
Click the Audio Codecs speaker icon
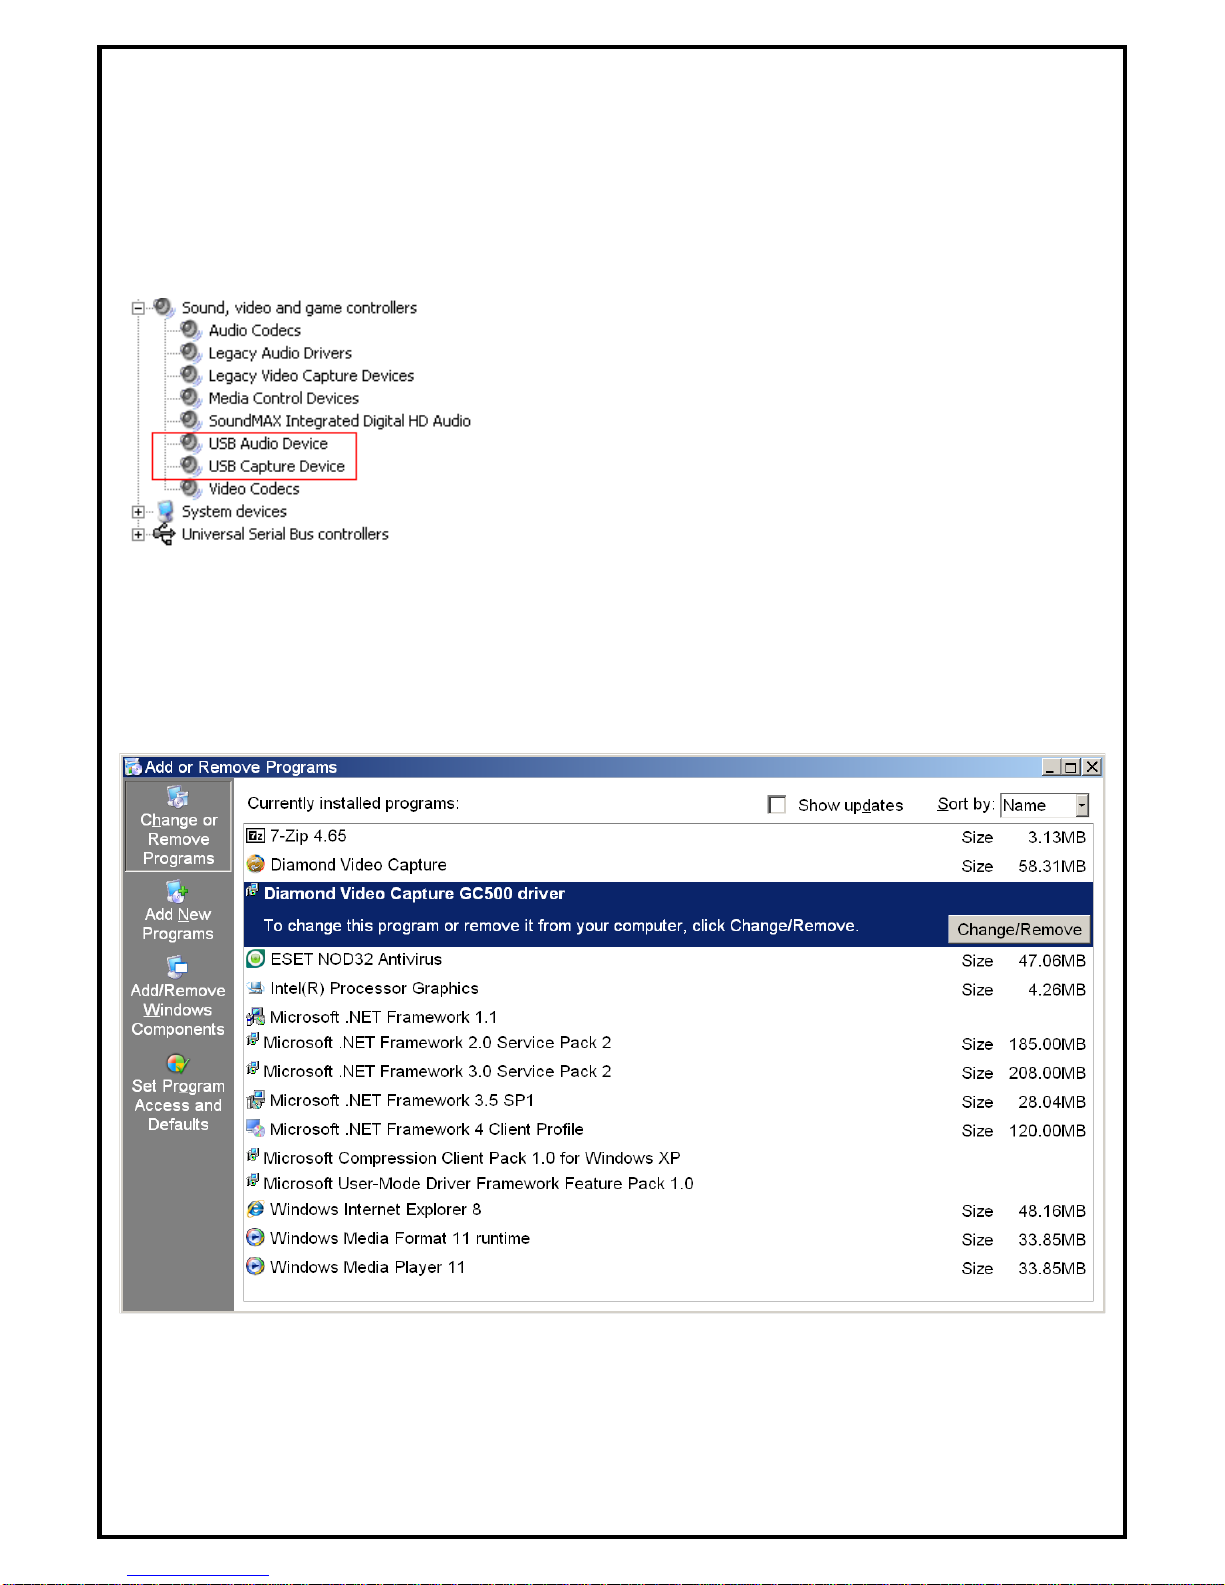(191, 330)
